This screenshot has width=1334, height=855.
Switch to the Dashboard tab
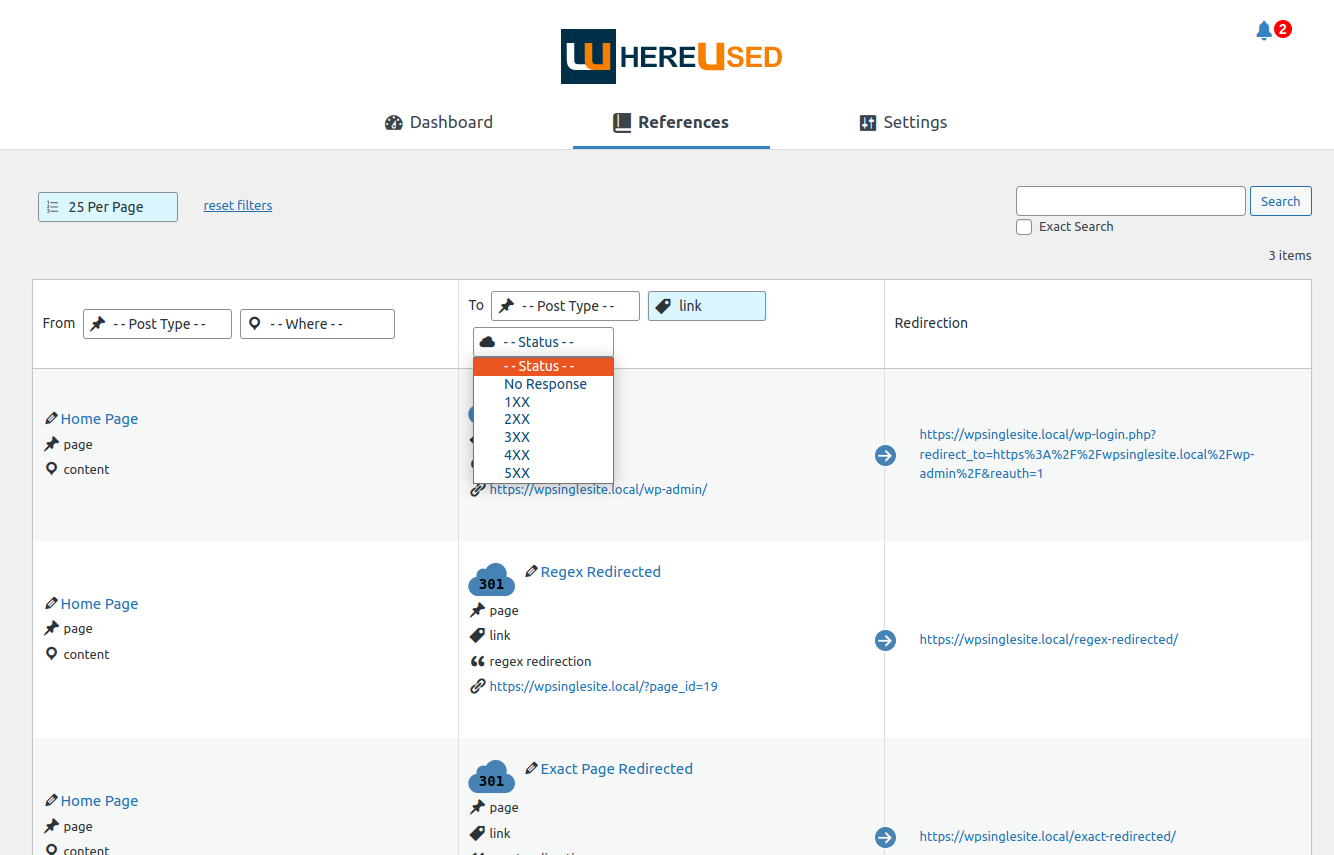[439, 122]
